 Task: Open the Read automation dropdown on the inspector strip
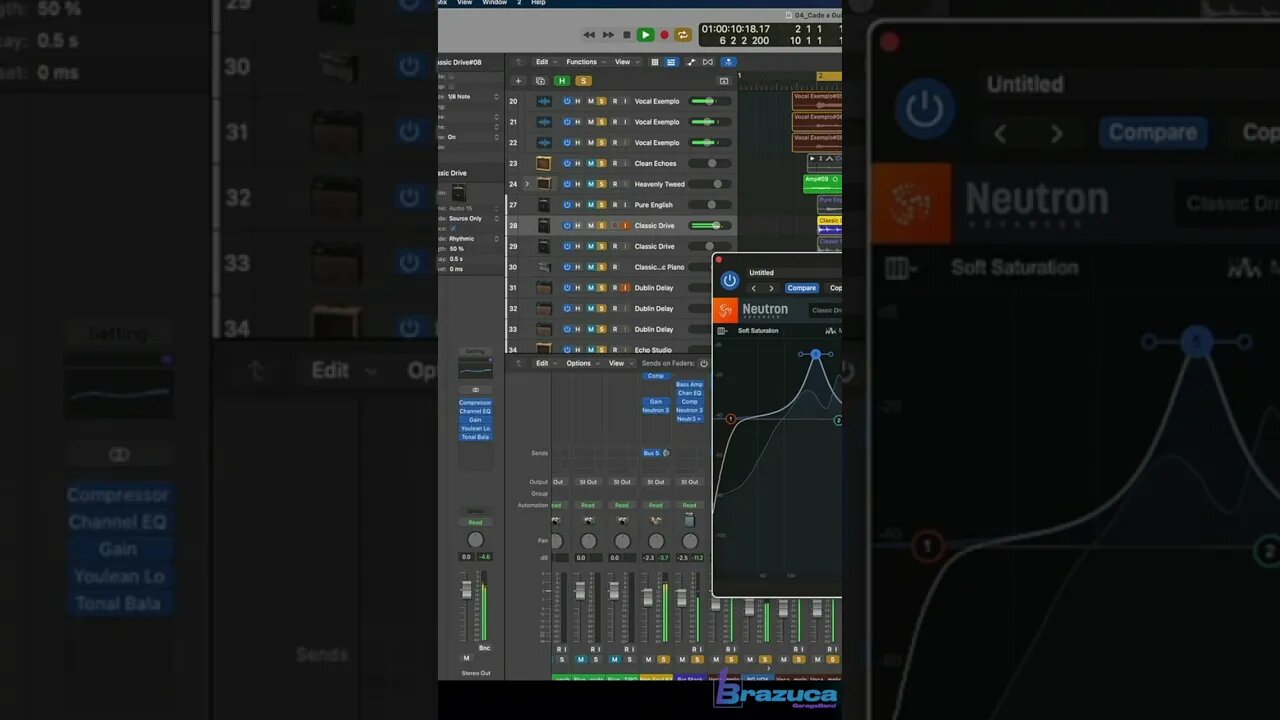click(475, 523)
